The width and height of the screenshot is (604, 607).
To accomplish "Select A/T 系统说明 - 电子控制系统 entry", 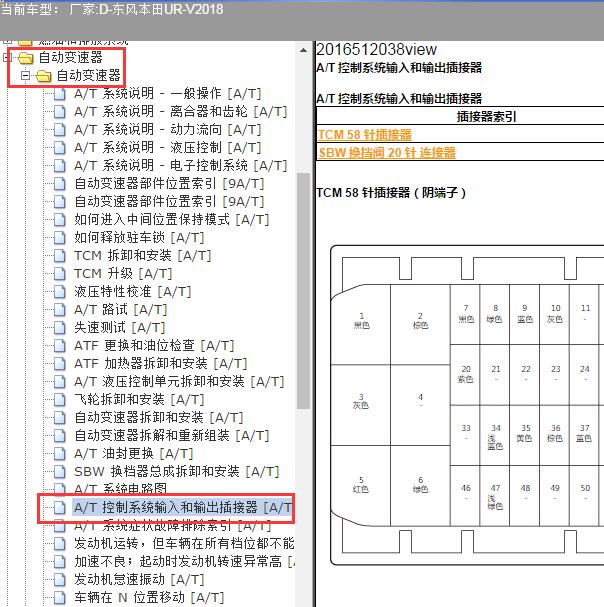I will pos(180,166).
